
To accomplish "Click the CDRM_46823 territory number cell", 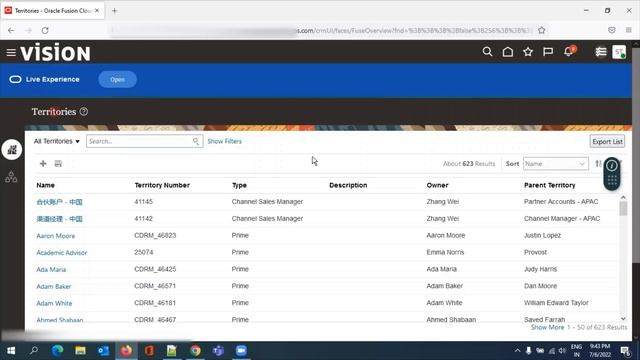I will (155, 236).
